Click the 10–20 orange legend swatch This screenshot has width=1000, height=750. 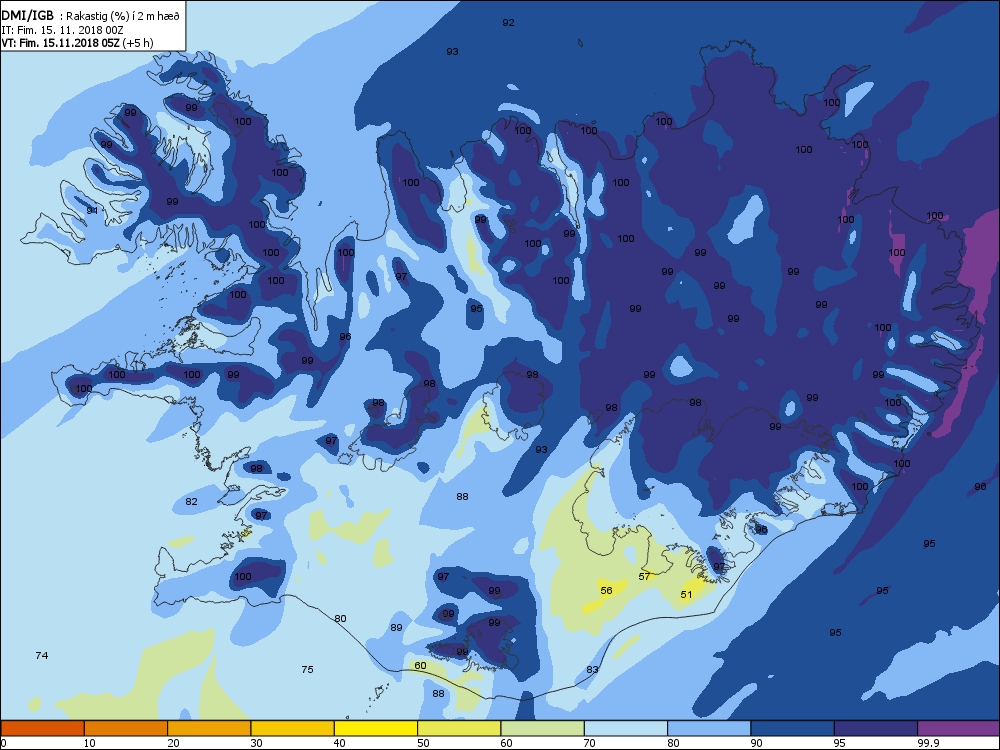click(x=126, y=728)
